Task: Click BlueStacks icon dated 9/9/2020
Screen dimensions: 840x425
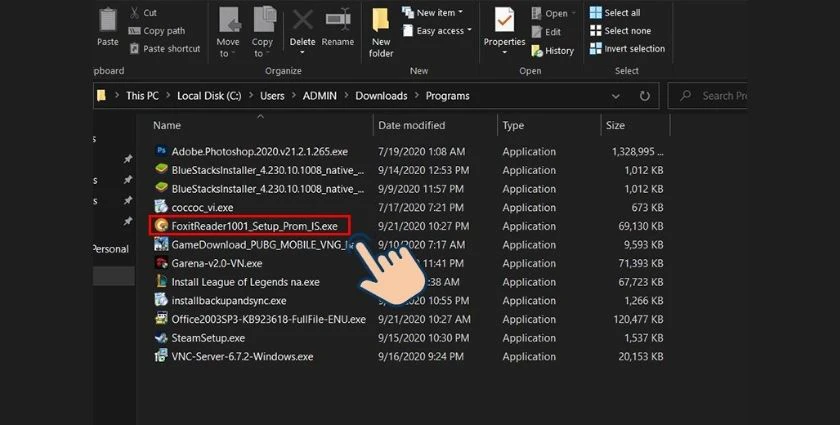Action: coord(161,188)
